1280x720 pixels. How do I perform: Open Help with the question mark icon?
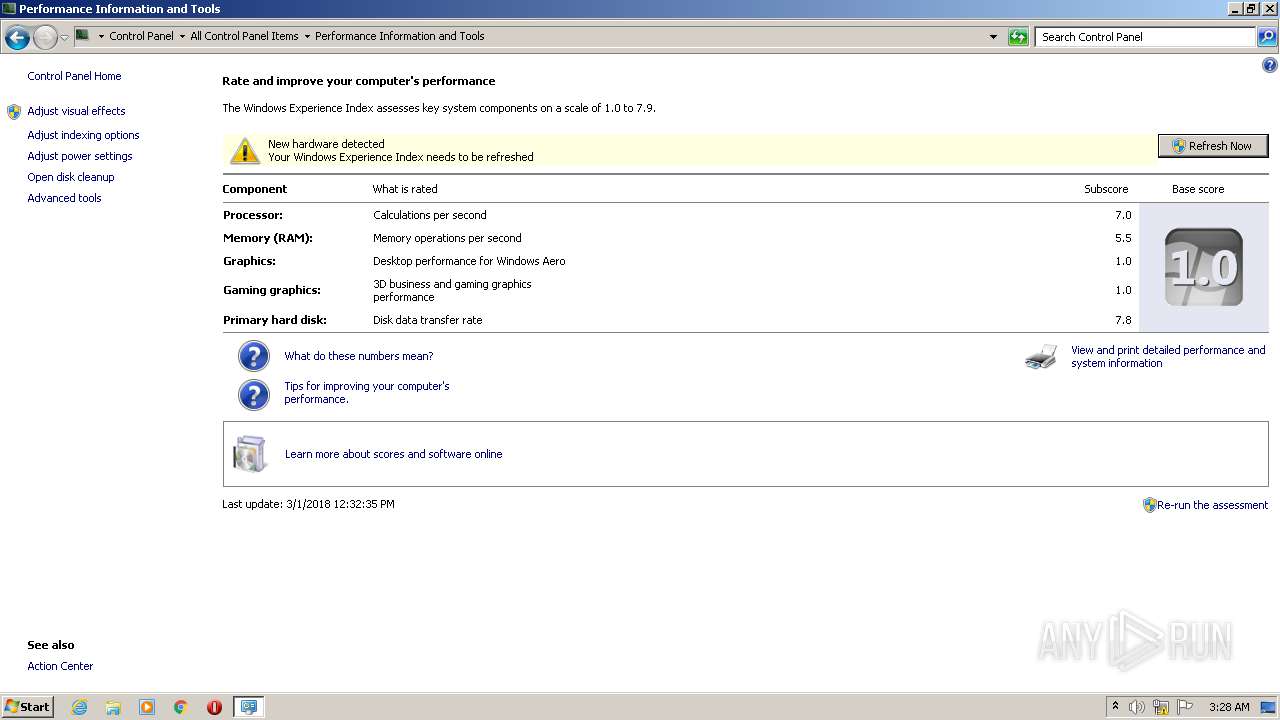pos(1270,65)
